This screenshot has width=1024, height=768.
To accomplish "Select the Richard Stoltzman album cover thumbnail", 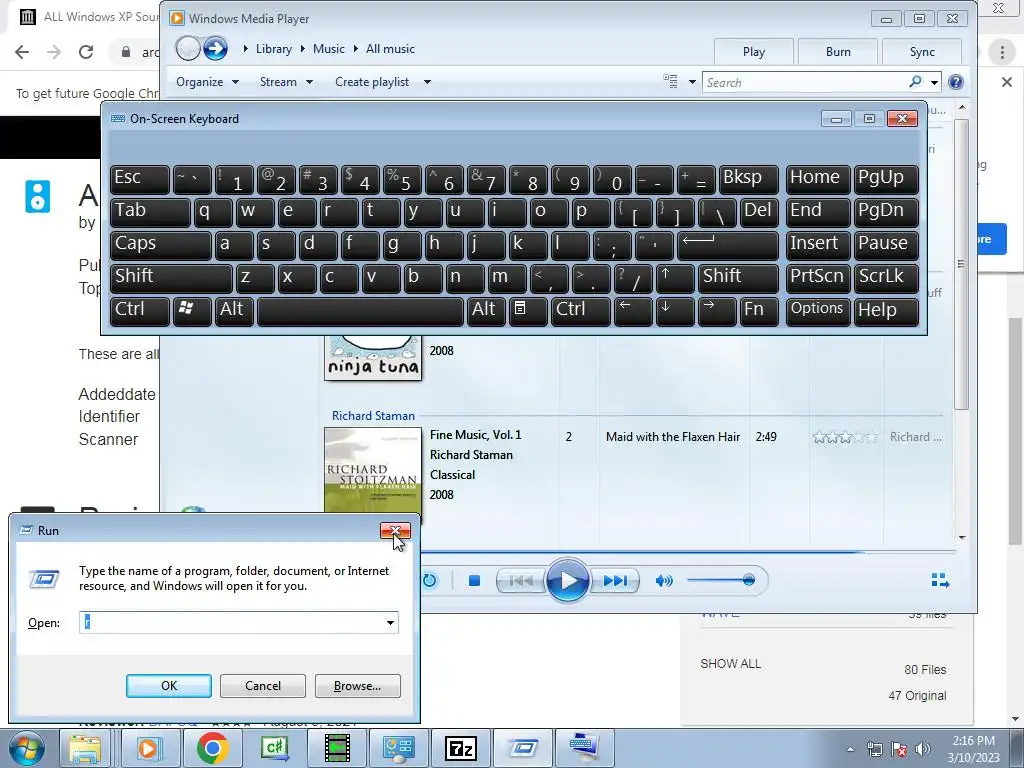I will click(373, 472).
